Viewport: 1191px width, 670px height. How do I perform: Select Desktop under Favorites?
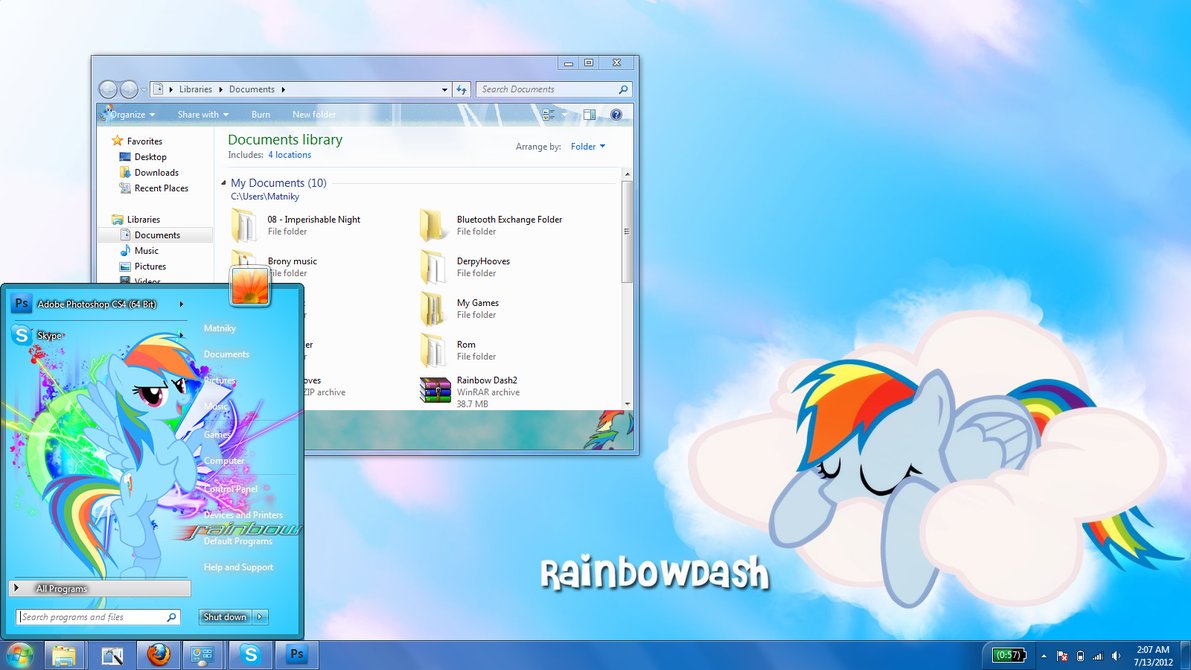point(150,156)
